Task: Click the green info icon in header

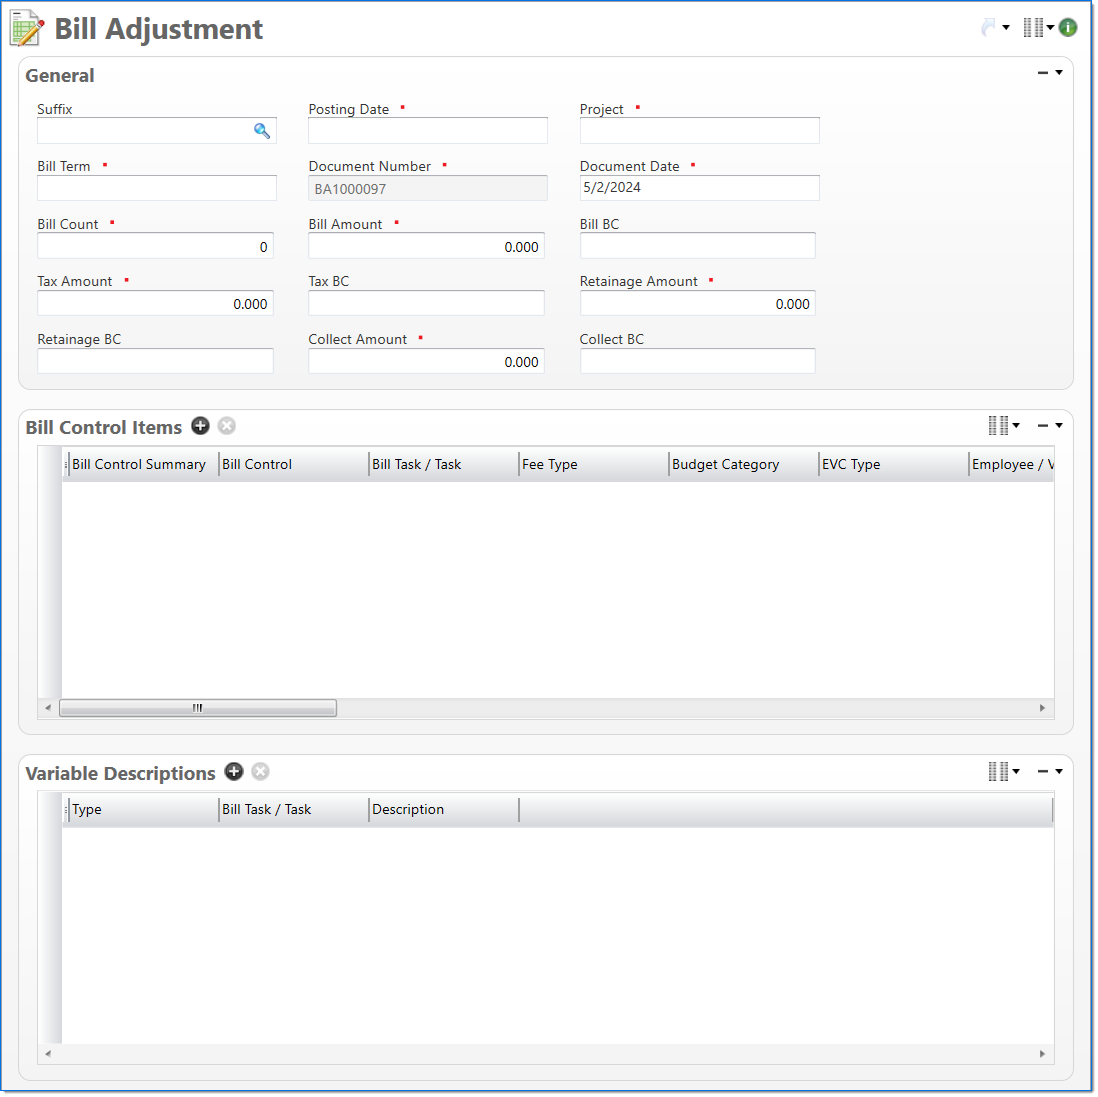Action: tap(1068, 28)
